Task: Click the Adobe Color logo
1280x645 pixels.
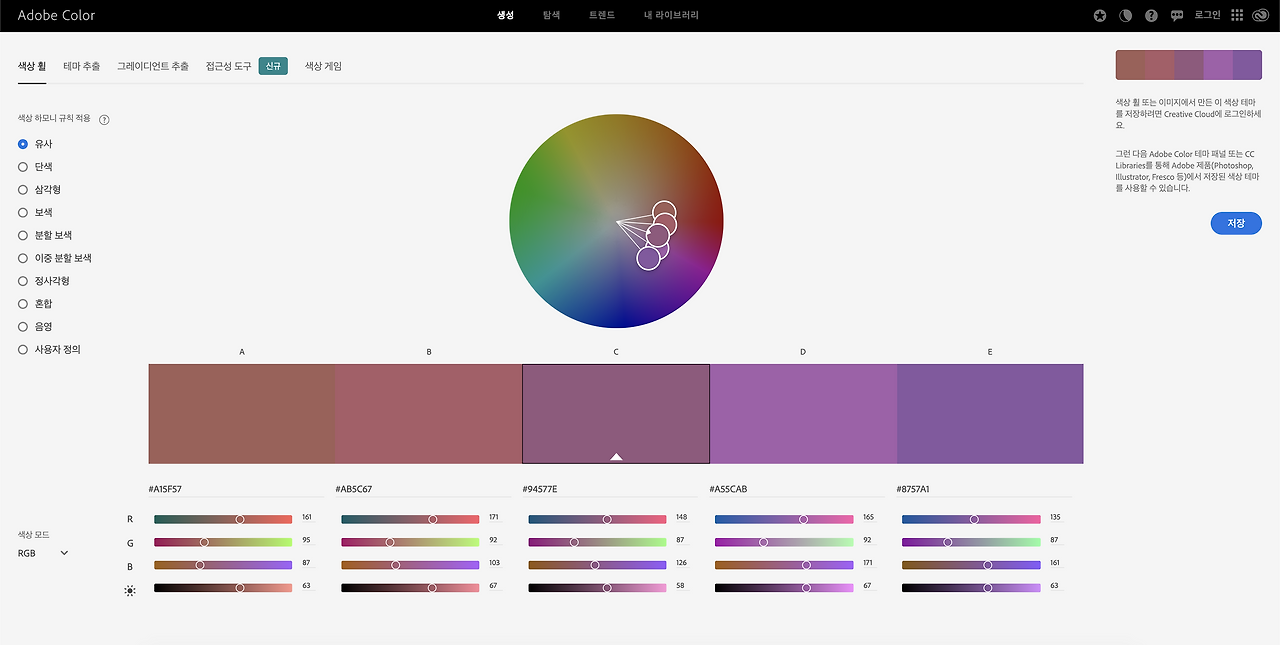Action: click(56, 16)
